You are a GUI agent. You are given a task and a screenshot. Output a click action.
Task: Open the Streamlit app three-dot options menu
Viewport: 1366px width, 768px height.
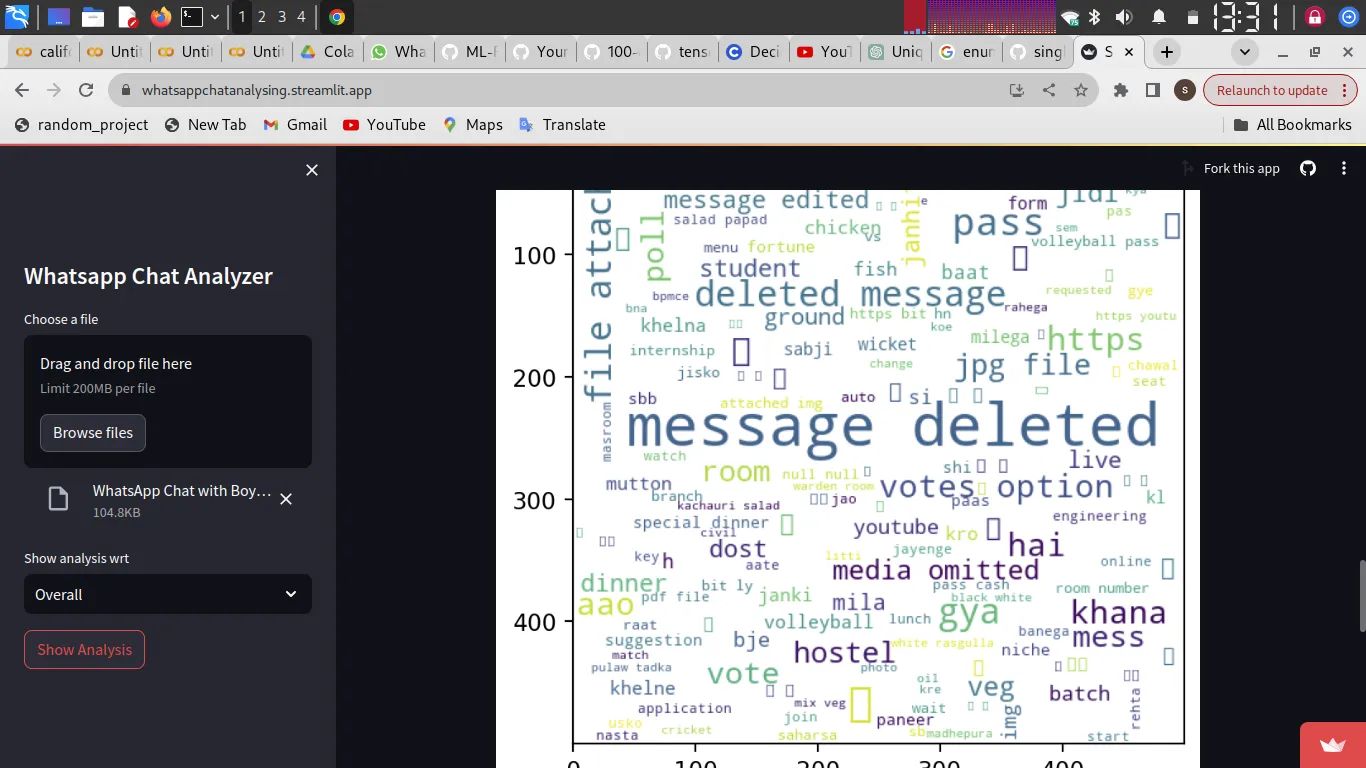[x=1344, y=168]
